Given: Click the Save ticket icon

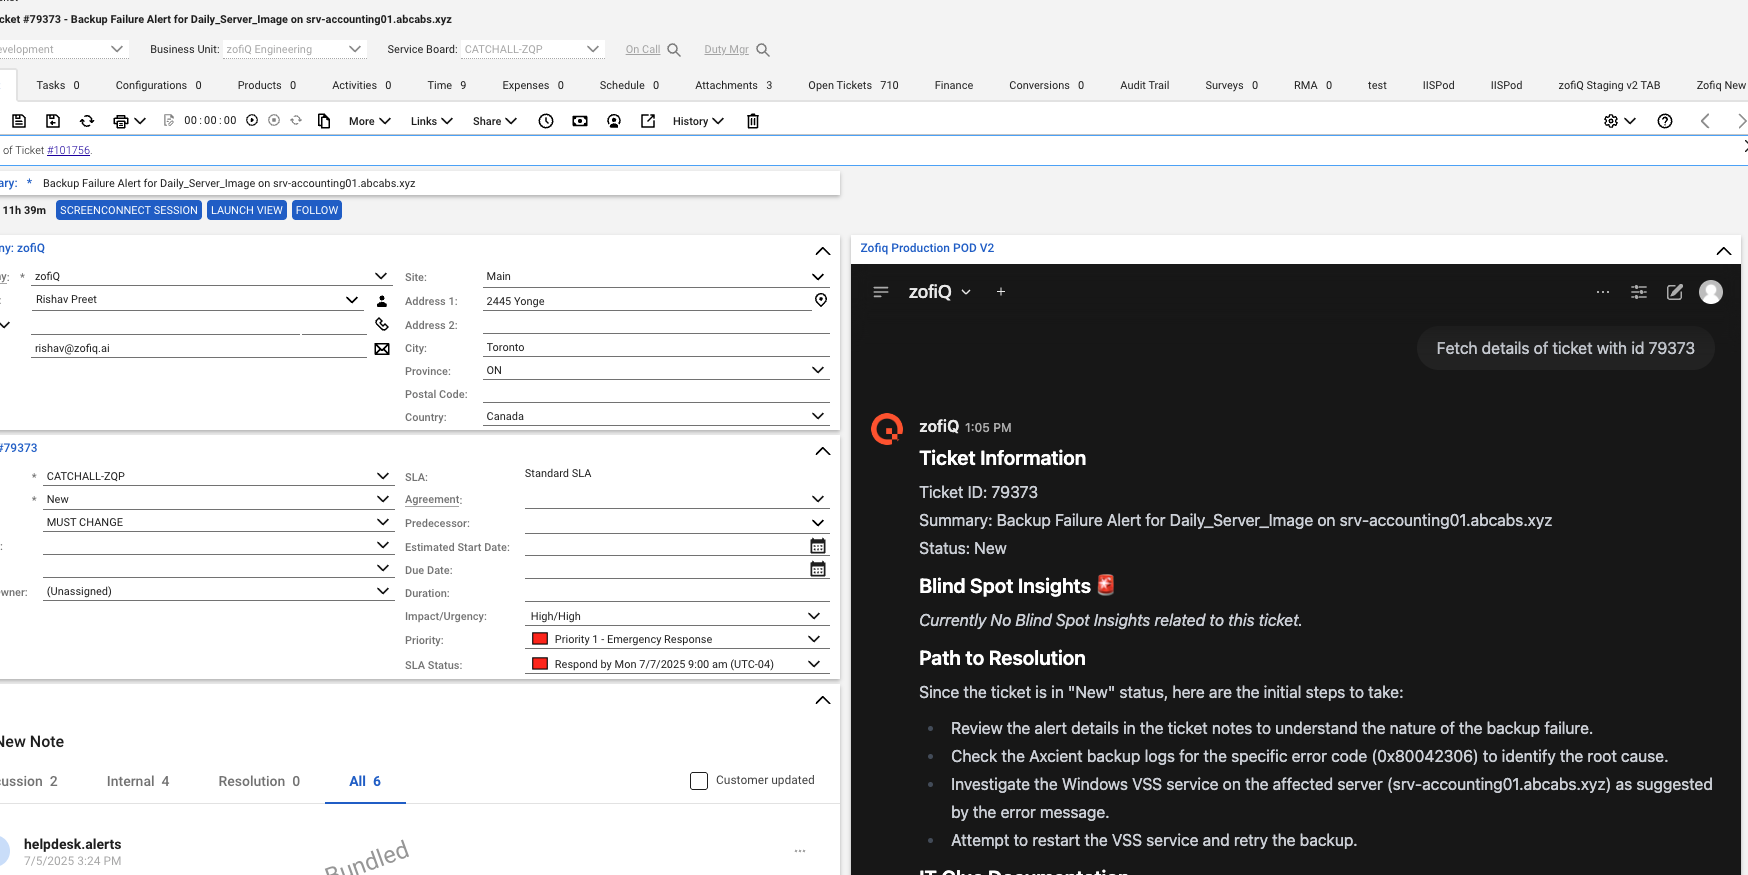Looking at the screenshot, I should pos(19,121).
